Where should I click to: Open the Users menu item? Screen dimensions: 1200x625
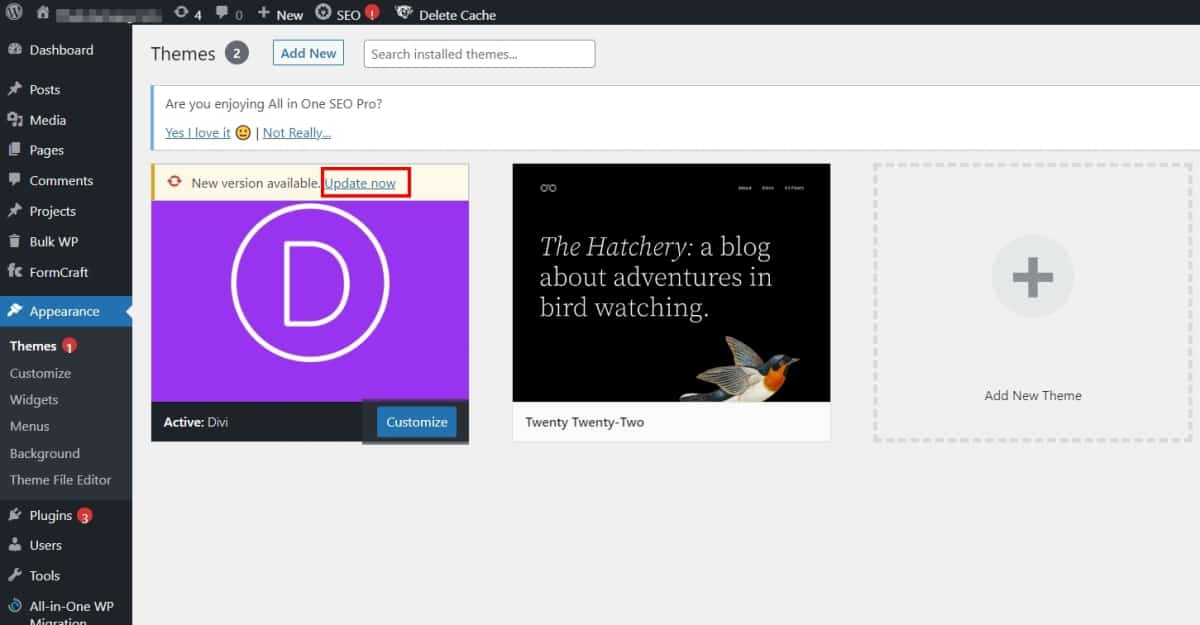[x=45, y=545]
